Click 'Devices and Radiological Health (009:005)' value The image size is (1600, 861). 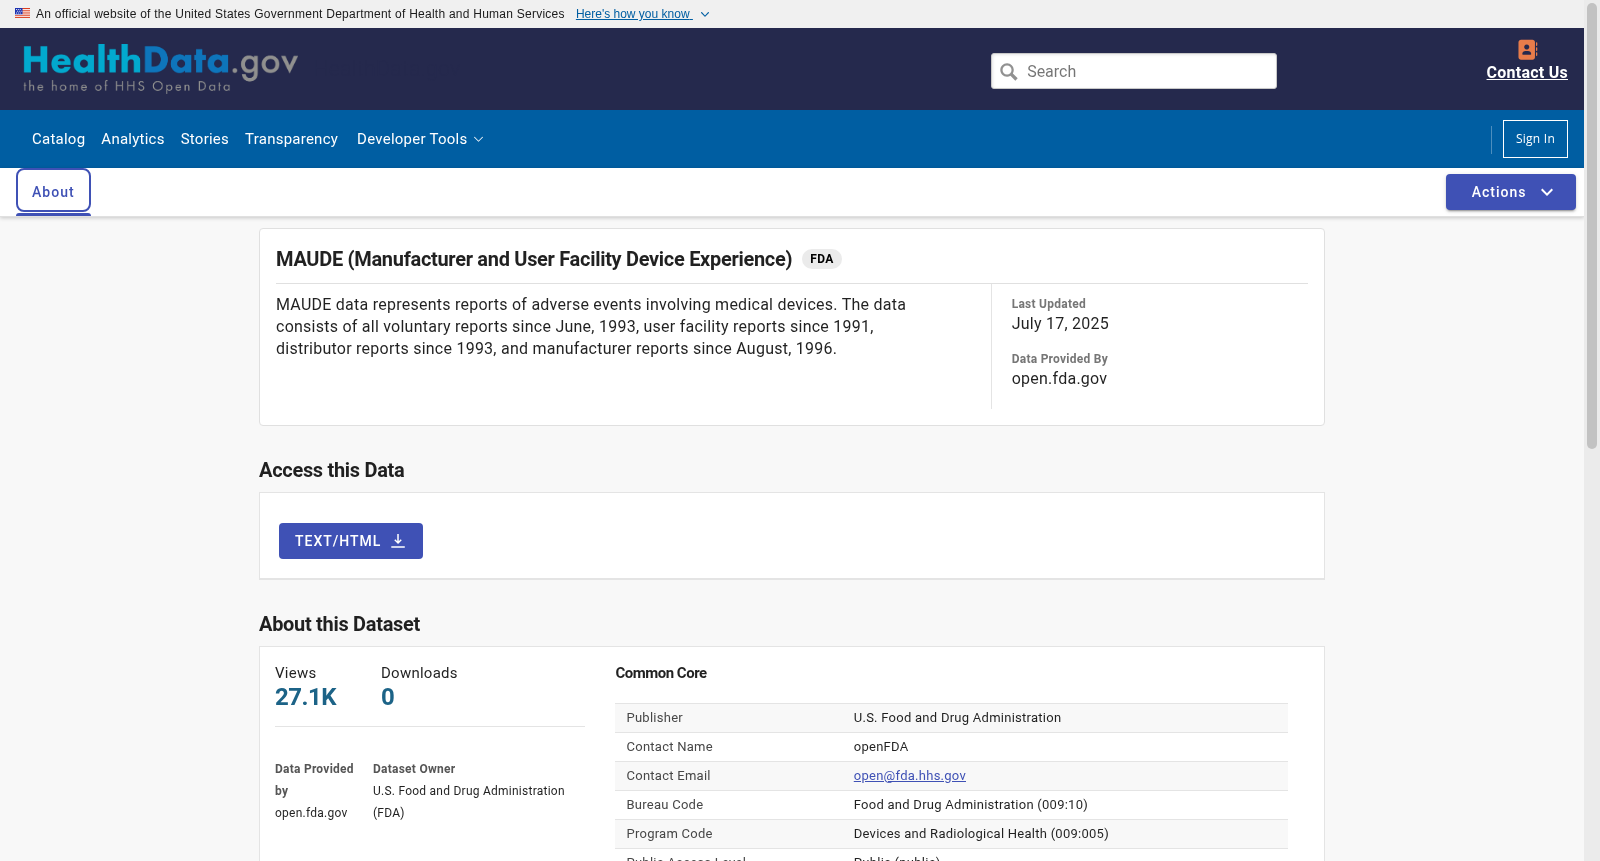point(981,834)
